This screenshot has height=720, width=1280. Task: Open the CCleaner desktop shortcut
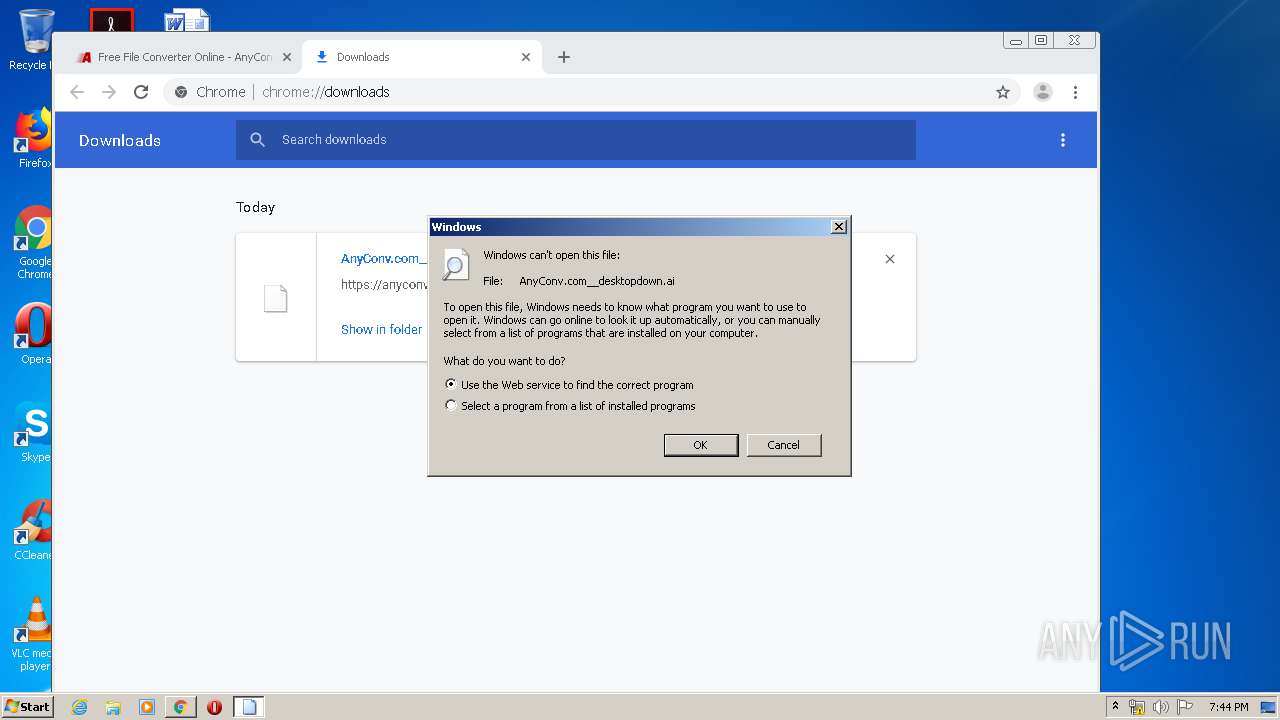pyautogui.click(x=33, y=531)
